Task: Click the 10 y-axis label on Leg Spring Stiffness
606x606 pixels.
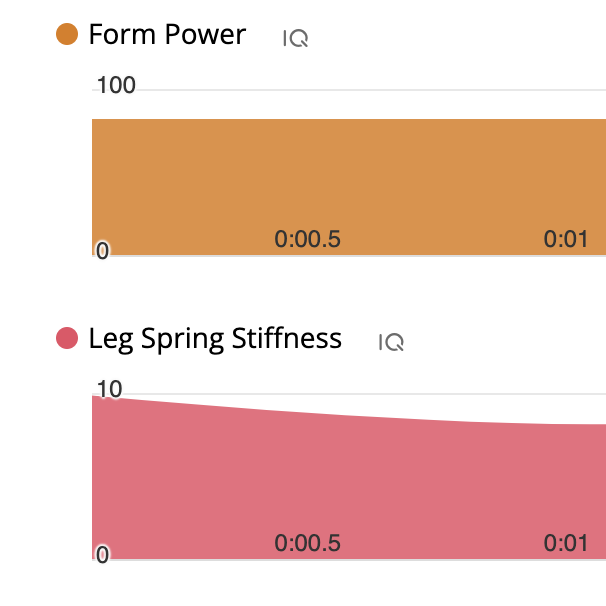Action: tap(110, 389)
